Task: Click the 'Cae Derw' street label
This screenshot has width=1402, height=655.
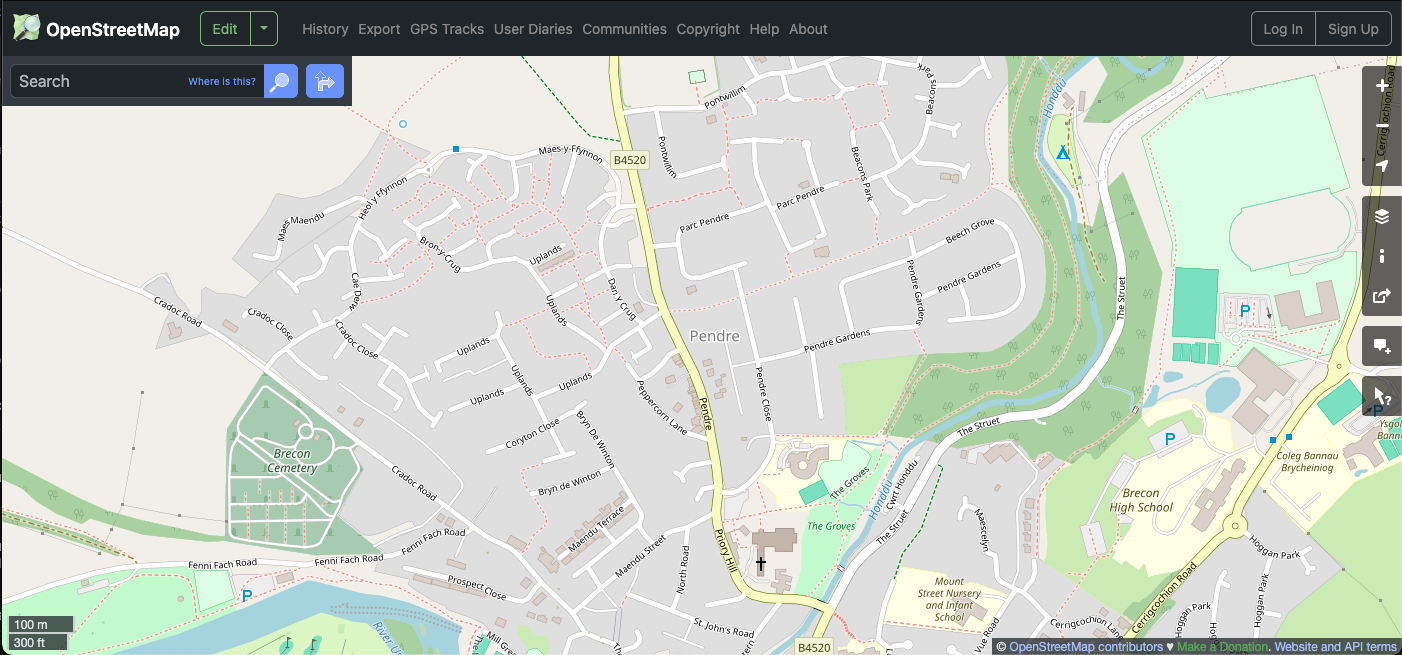Action: [x=355, y=293]
